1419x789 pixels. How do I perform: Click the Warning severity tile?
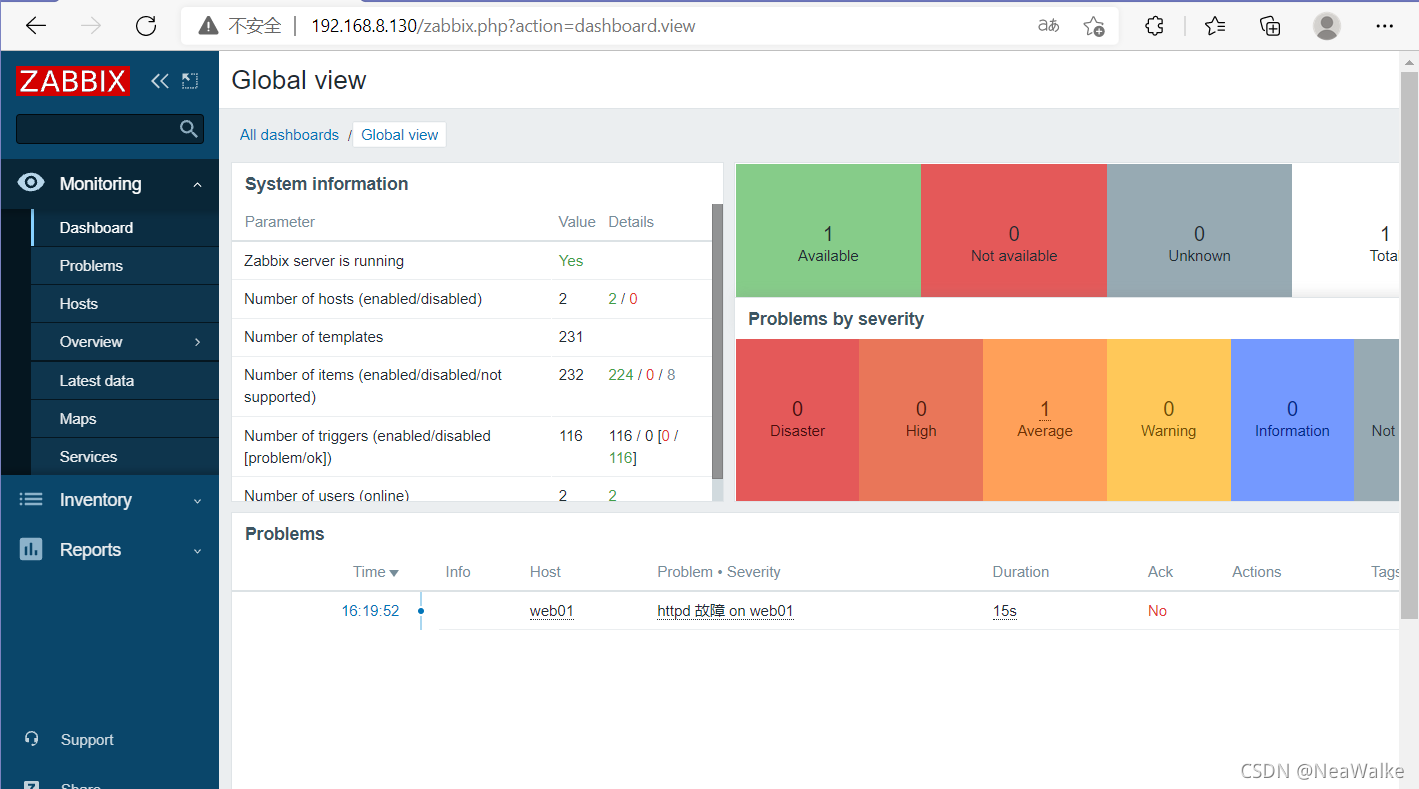1169,420
